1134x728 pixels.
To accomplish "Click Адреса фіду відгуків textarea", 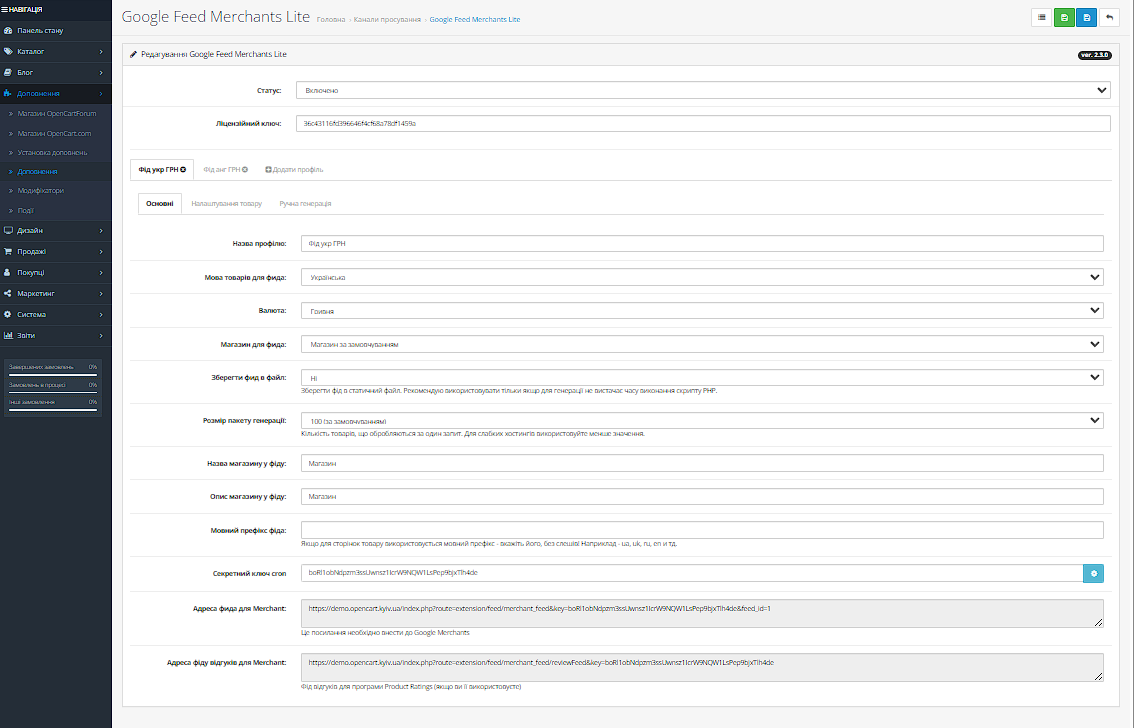I will tap(702, 667).
